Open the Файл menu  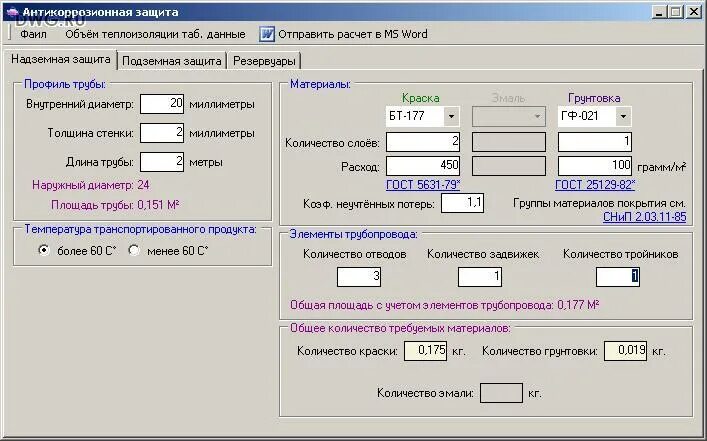[33, 34]
